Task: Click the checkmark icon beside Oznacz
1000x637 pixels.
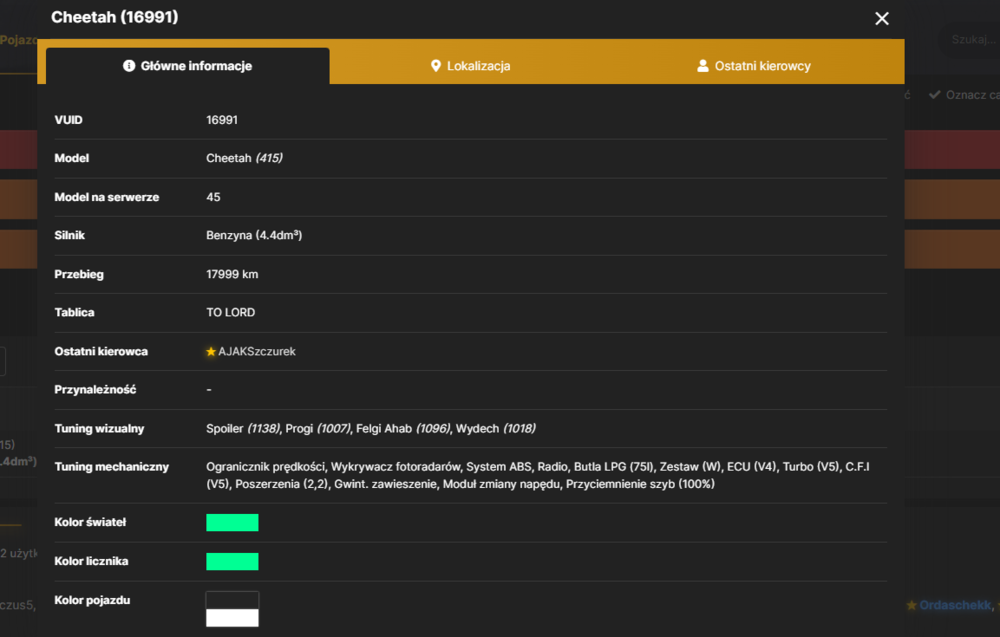Action: (934, 94)
